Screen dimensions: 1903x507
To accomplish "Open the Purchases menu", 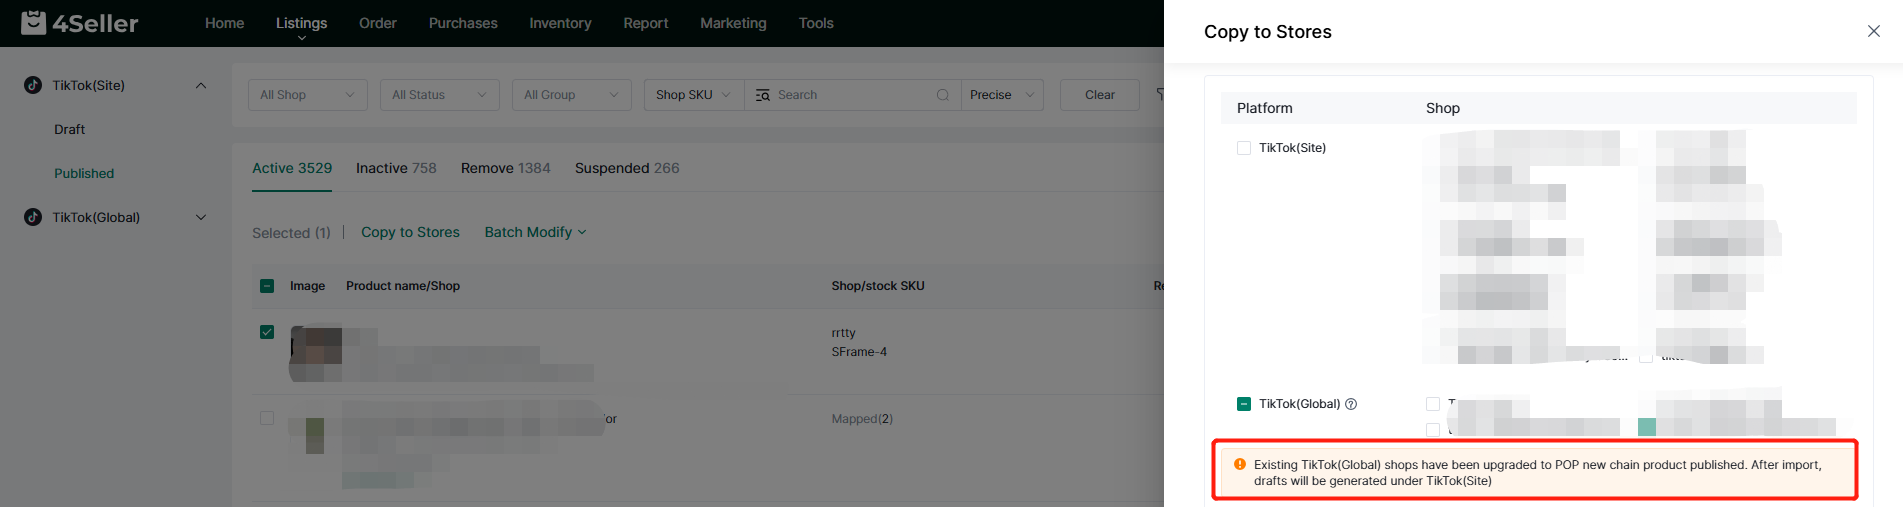I will (463, 23).
